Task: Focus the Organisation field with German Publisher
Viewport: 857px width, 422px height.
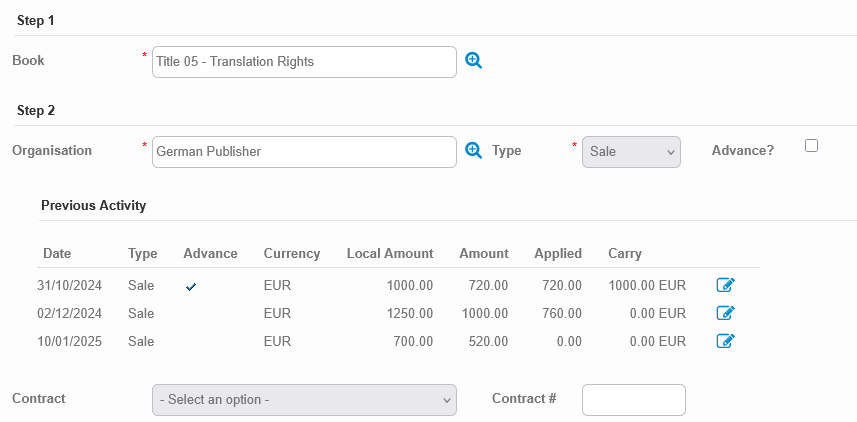Action: coord(304,152)
